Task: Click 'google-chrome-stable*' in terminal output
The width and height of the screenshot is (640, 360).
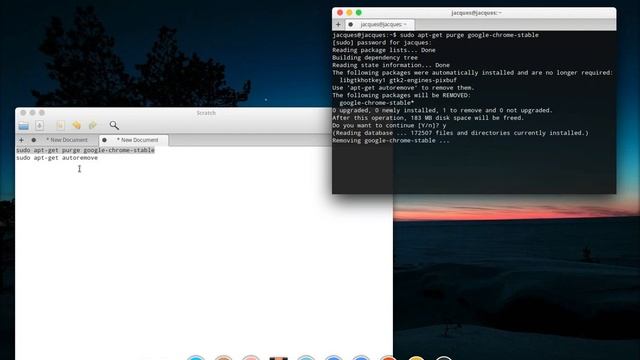Action: 377,103
